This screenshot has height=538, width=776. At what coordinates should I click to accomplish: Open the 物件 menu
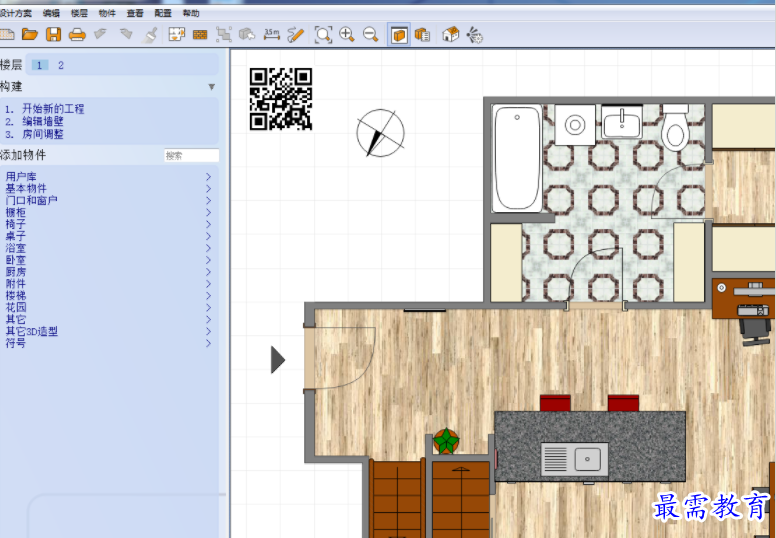point(107,13)
